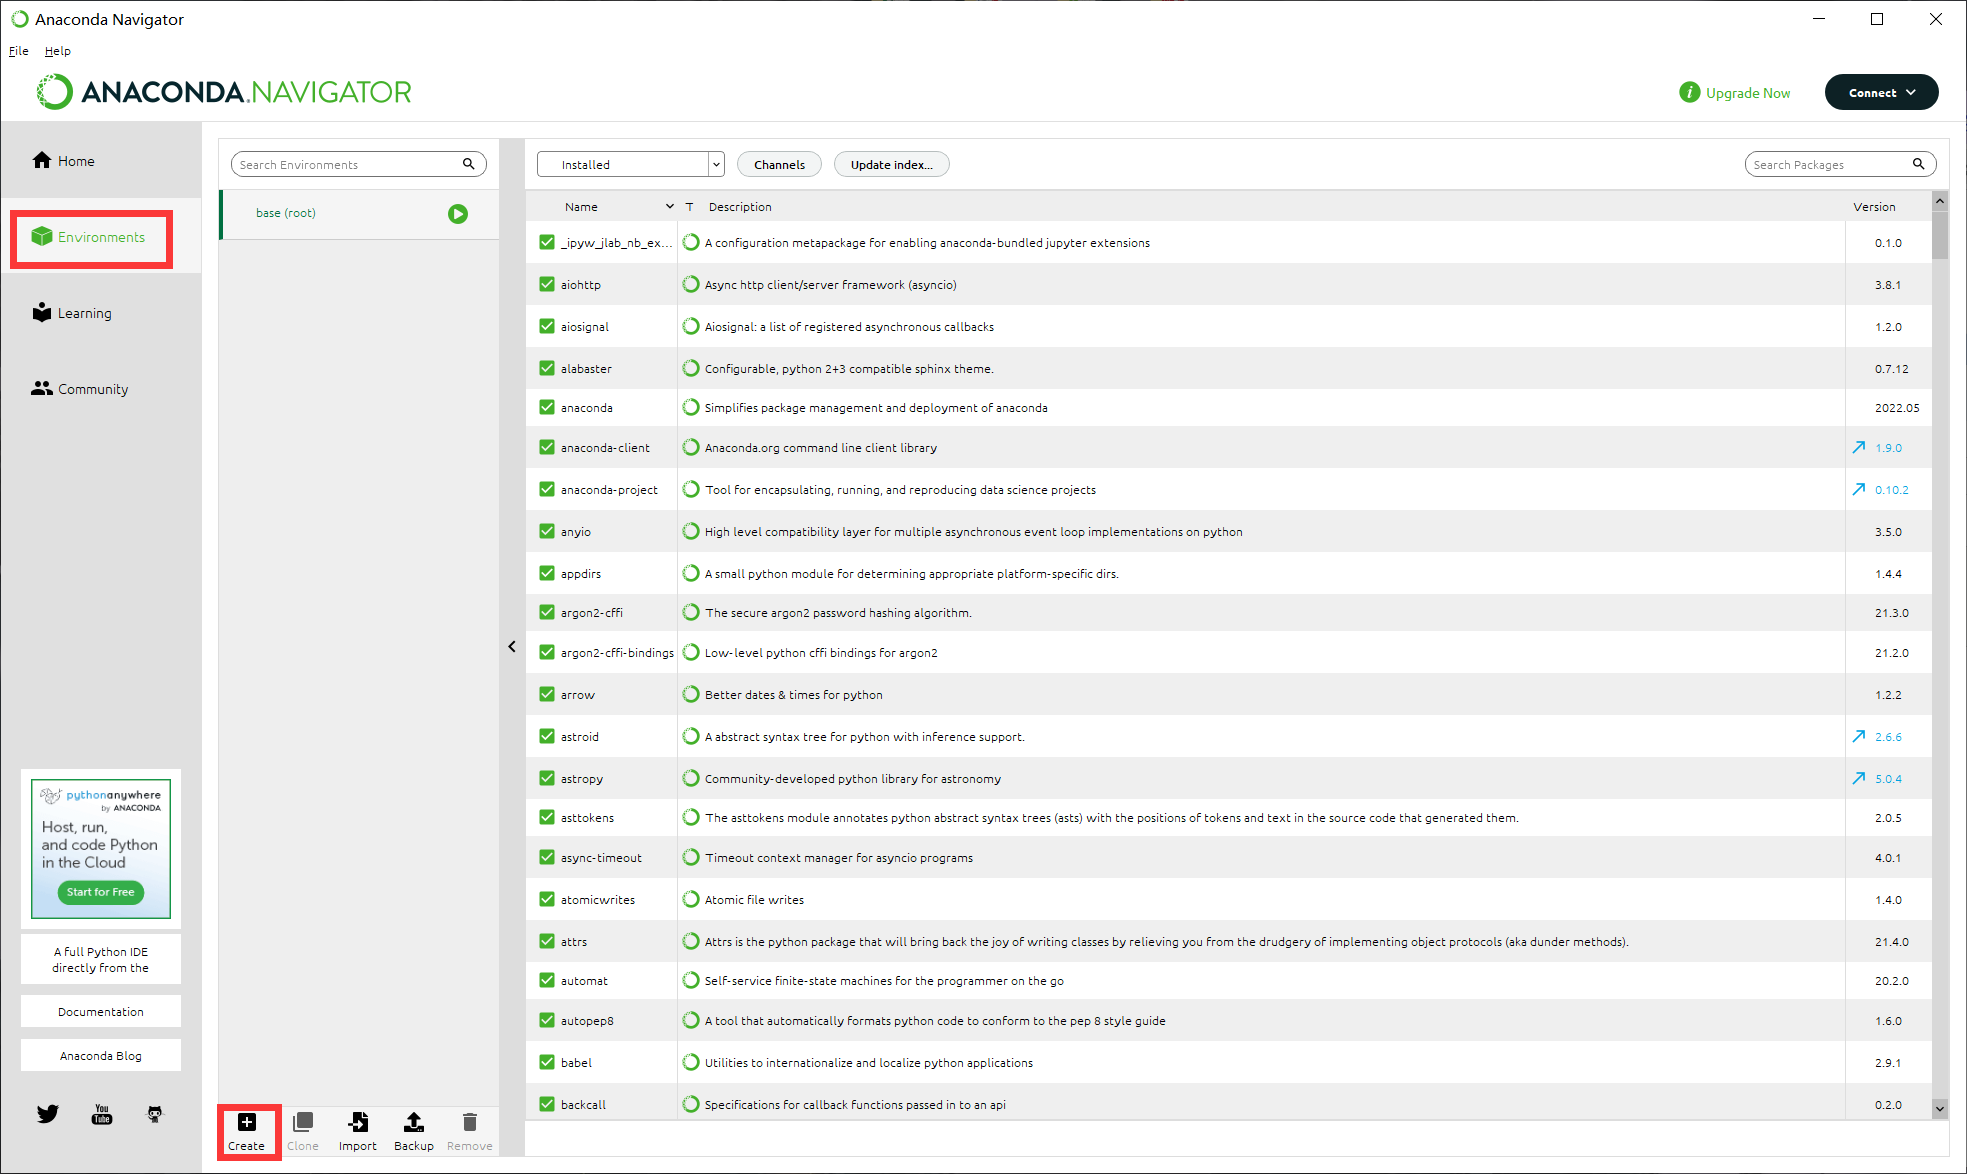Toggle the astroid package checkbox
The image size is (1967, 1174).
coord(547,736)
